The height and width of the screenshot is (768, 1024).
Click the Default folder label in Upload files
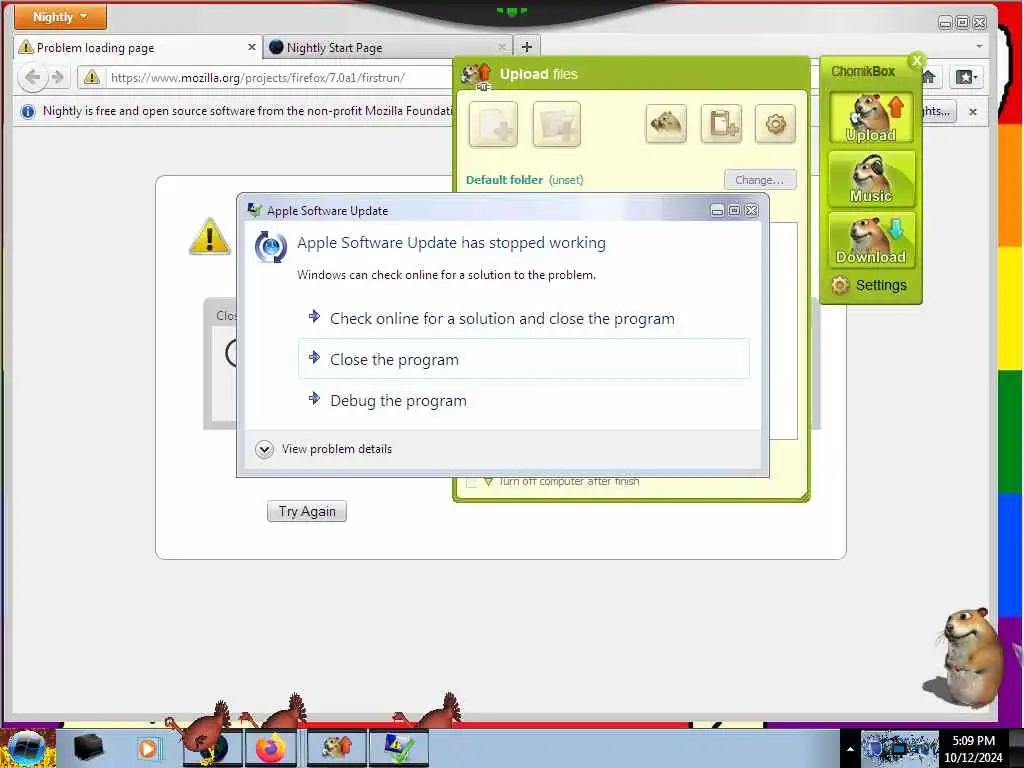(504, 180)
